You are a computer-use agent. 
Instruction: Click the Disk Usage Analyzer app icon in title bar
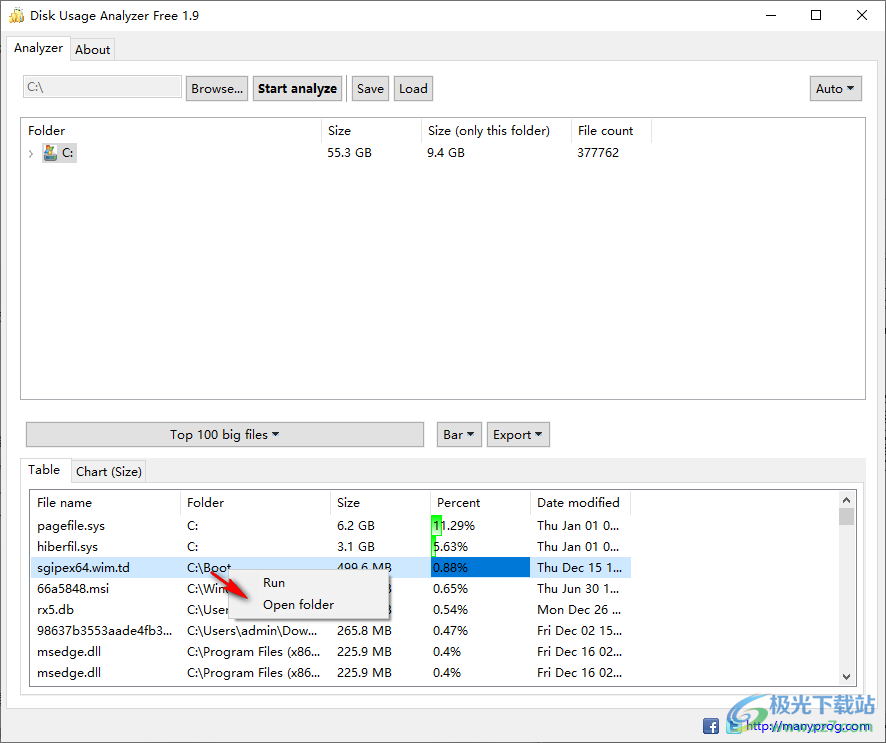click(16, 15)
